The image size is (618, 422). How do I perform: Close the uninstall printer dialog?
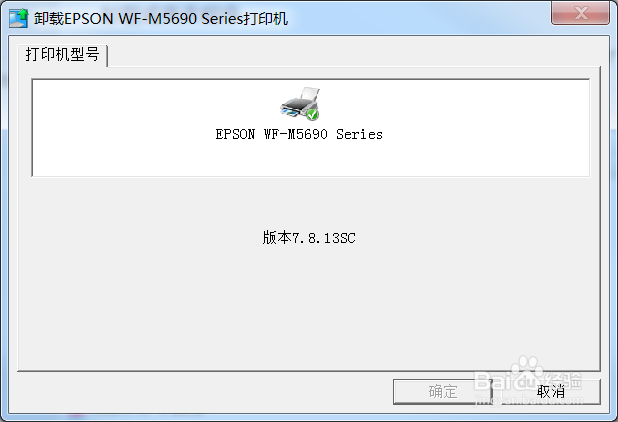(x=580, y=13)
